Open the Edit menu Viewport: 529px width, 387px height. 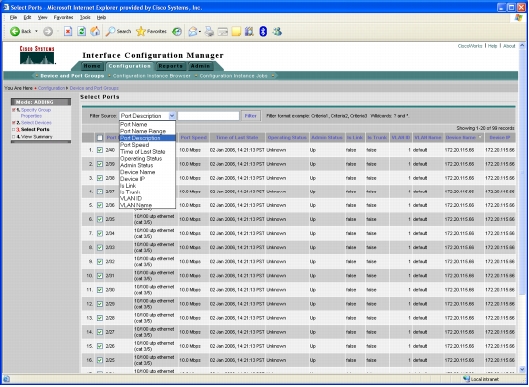(27, 17)
